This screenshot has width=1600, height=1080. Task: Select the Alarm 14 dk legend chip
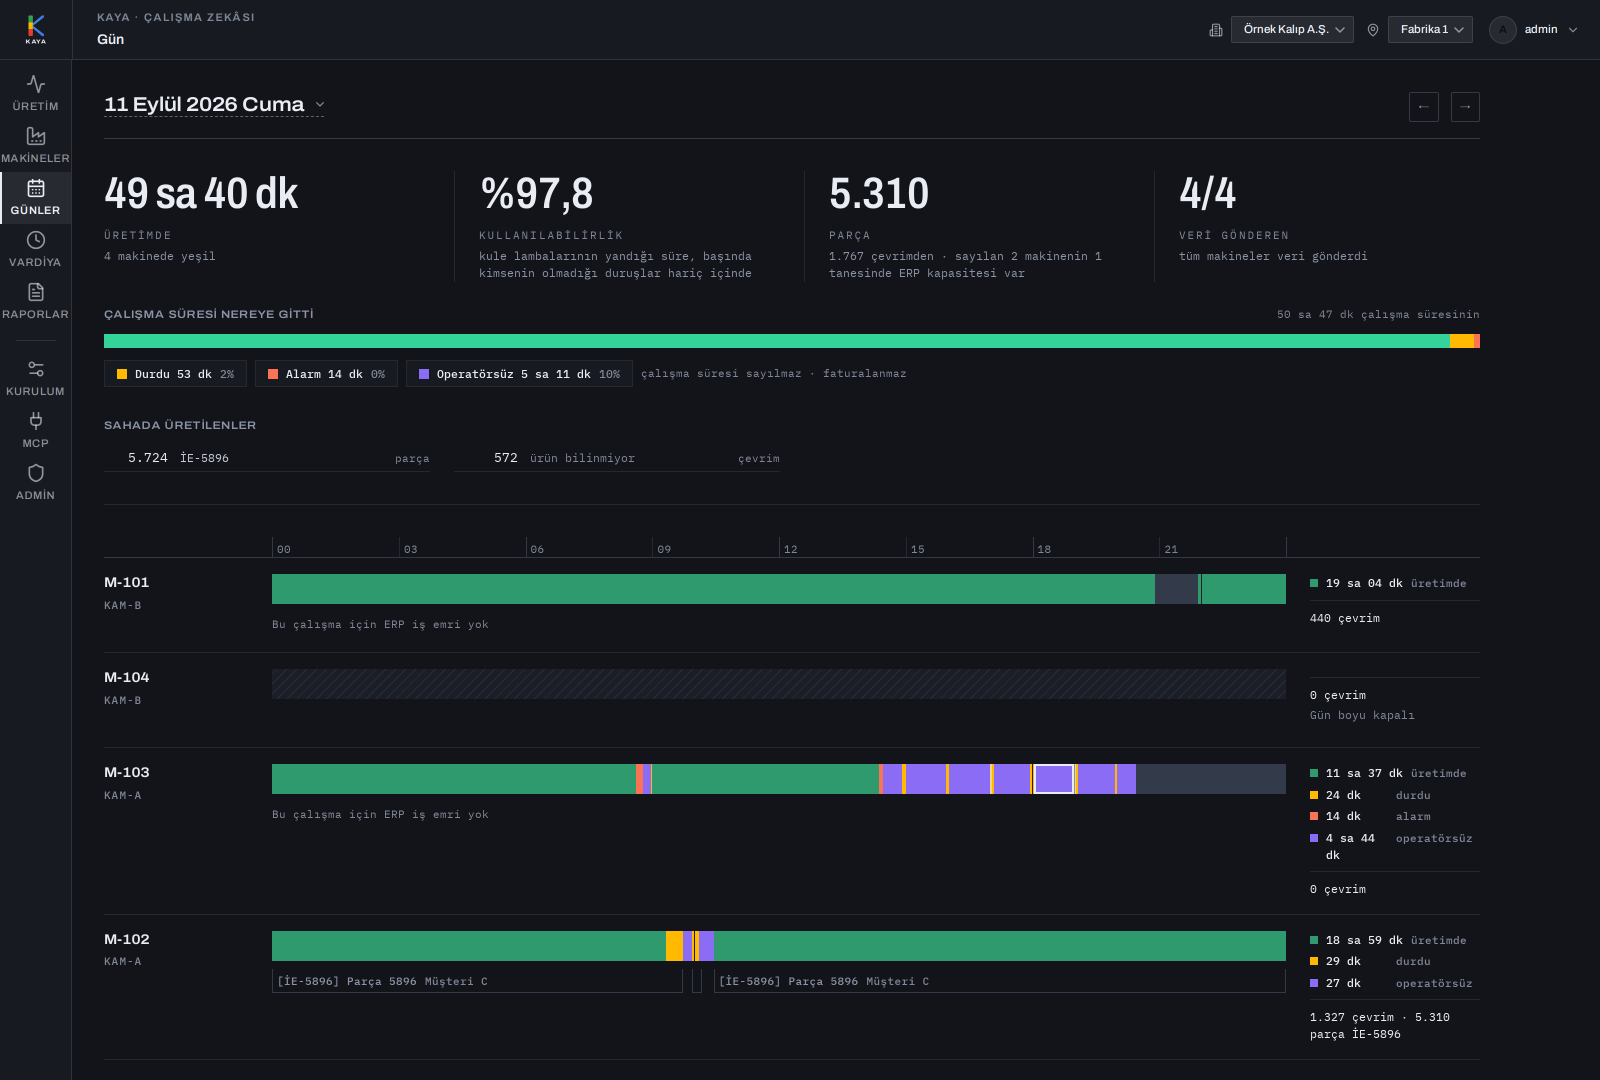[326, 374]
